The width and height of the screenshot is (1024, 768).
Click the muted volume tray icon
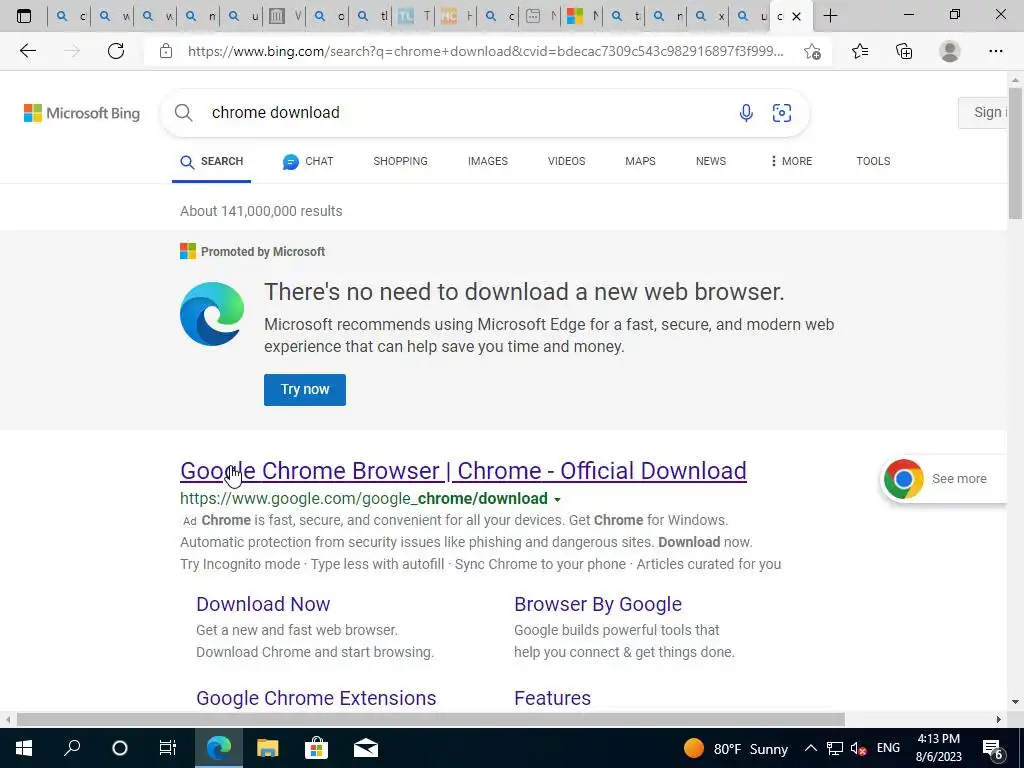coord(858,748)
